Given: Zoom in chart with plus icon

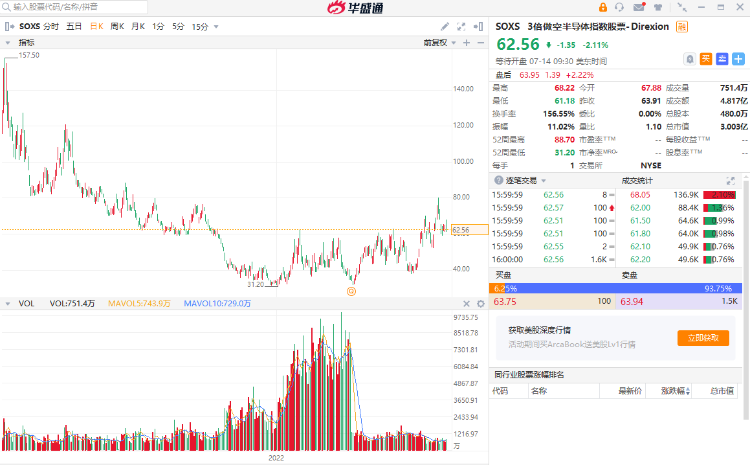Looking at the screenshot, I should 466,43.
